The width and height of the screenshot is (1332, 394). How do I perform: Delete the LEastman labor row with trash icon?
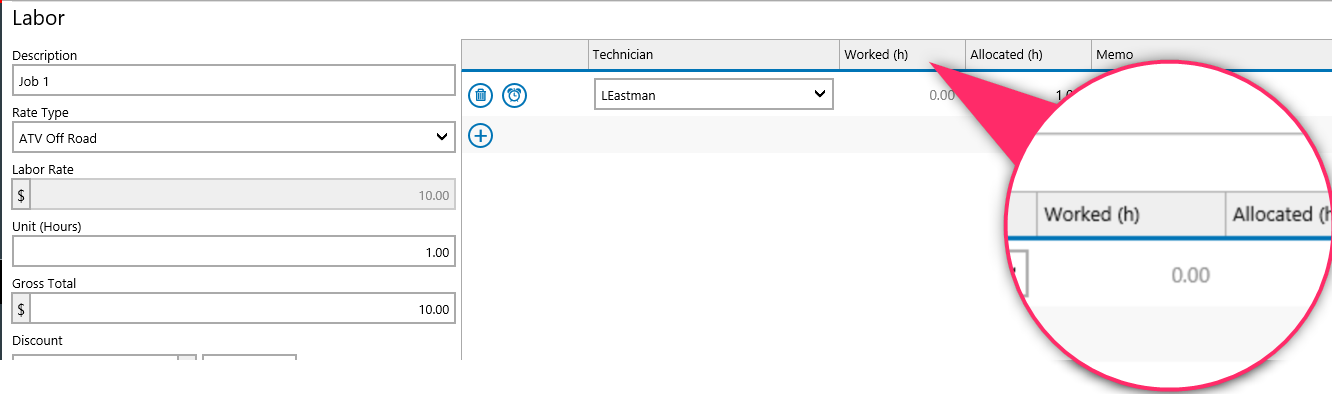pyautogui.click(x=481, y=95)
